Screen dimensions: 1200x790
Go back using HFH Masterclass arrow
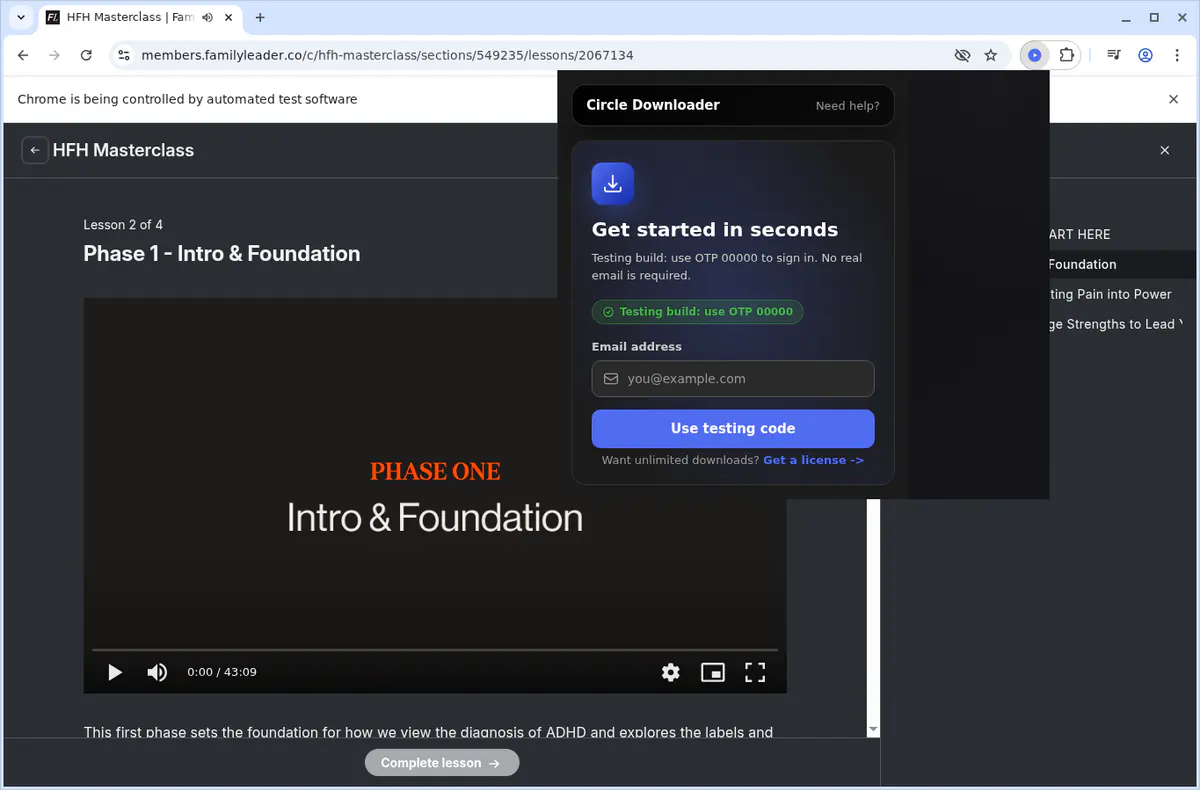pyautogui.click(x=35, y=150)
